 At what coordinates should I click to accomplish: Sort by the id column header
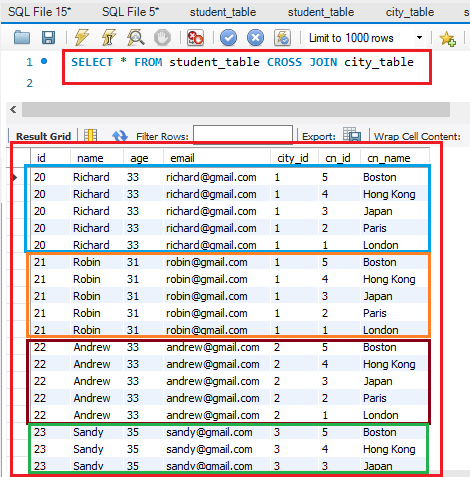50,158
